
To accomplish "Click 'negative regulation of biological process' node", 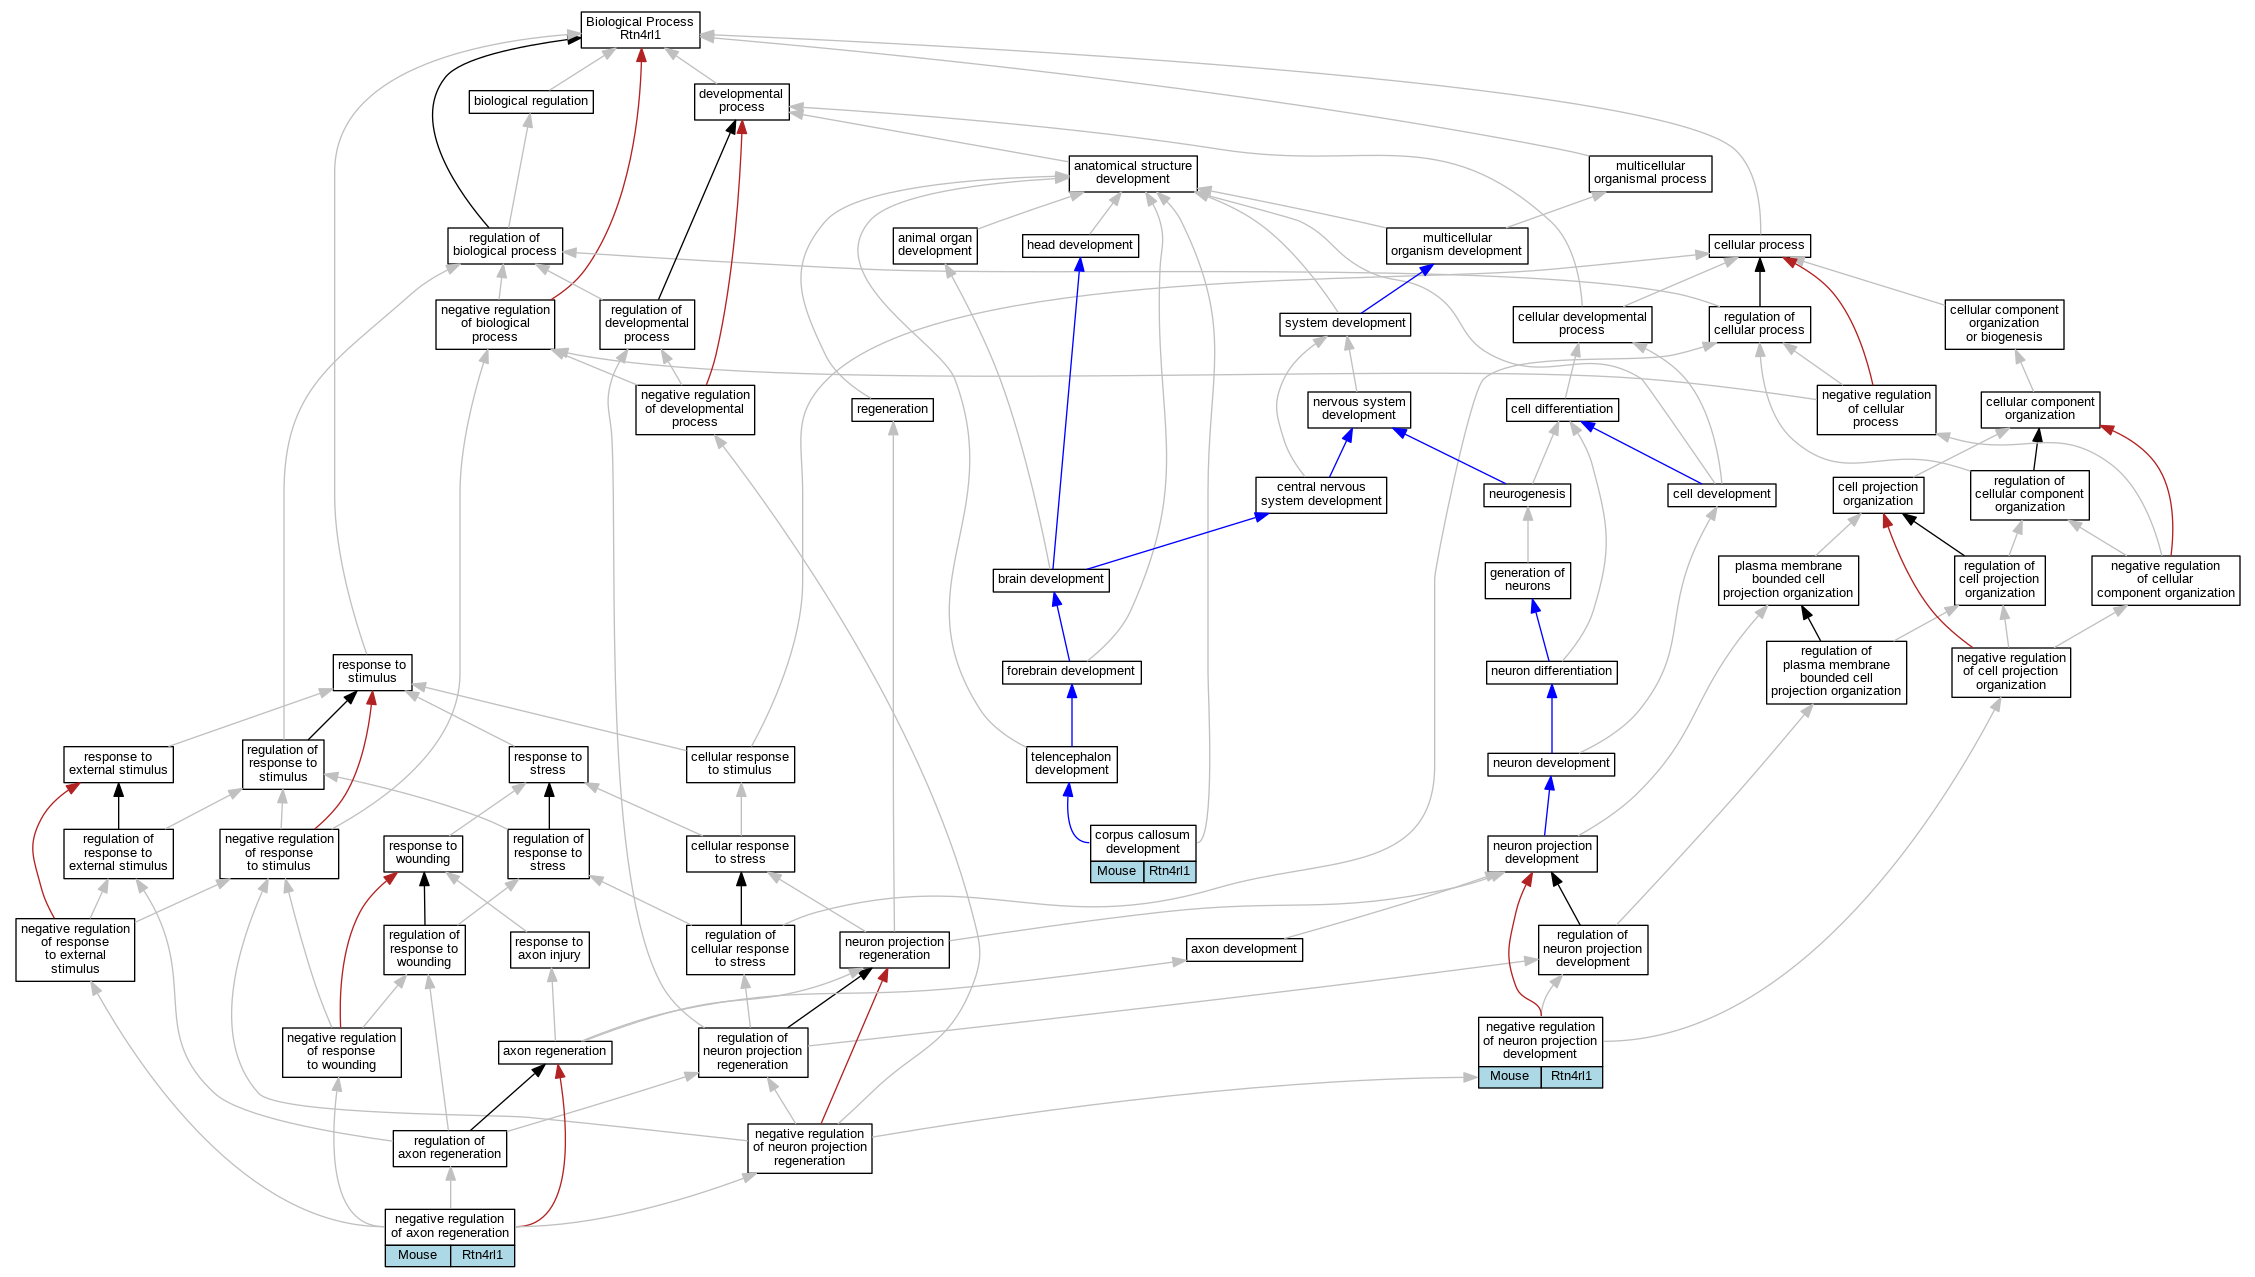I will click(495, 324).
